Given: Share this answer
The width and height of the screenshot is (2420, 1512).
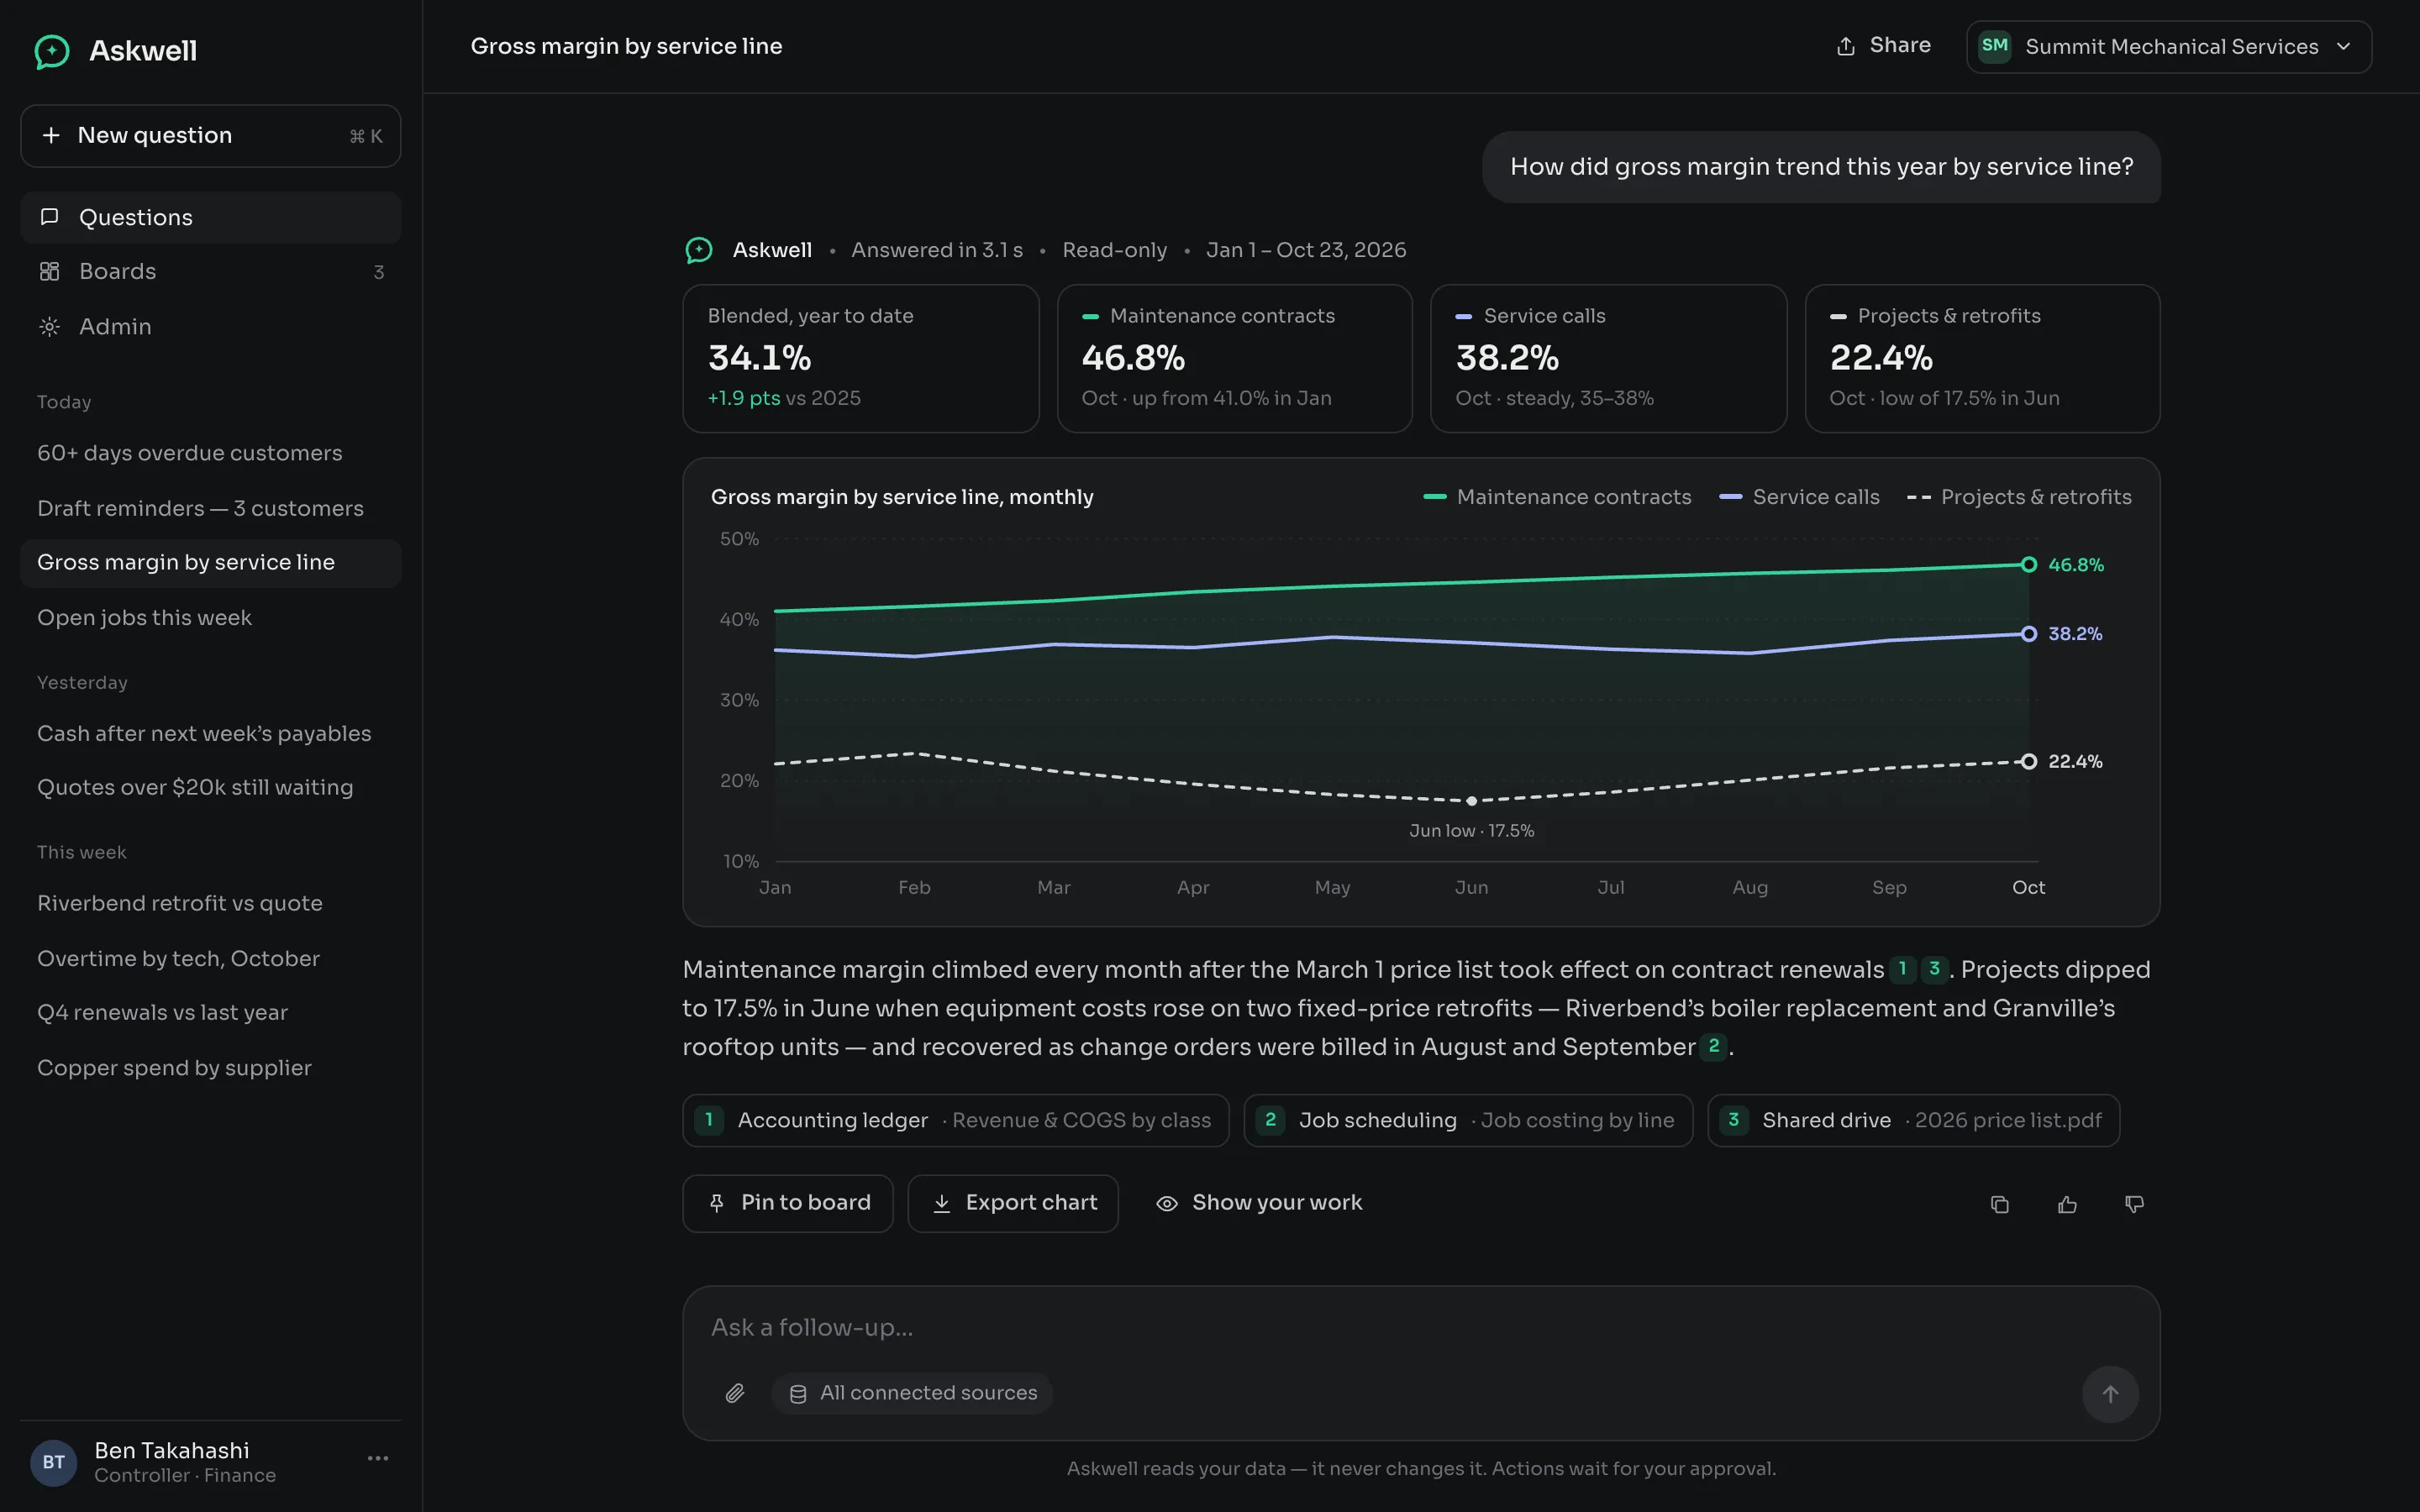Looking at the screenshot, I should click(x=1883, y=46).
